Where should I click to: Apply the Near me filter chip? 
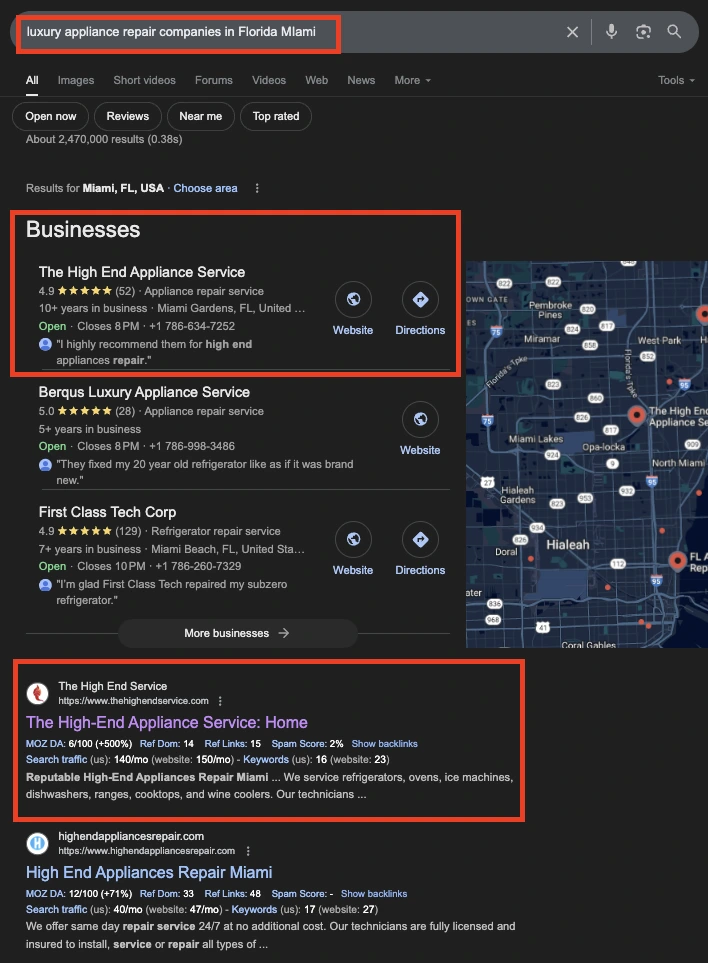click(201, 116)
